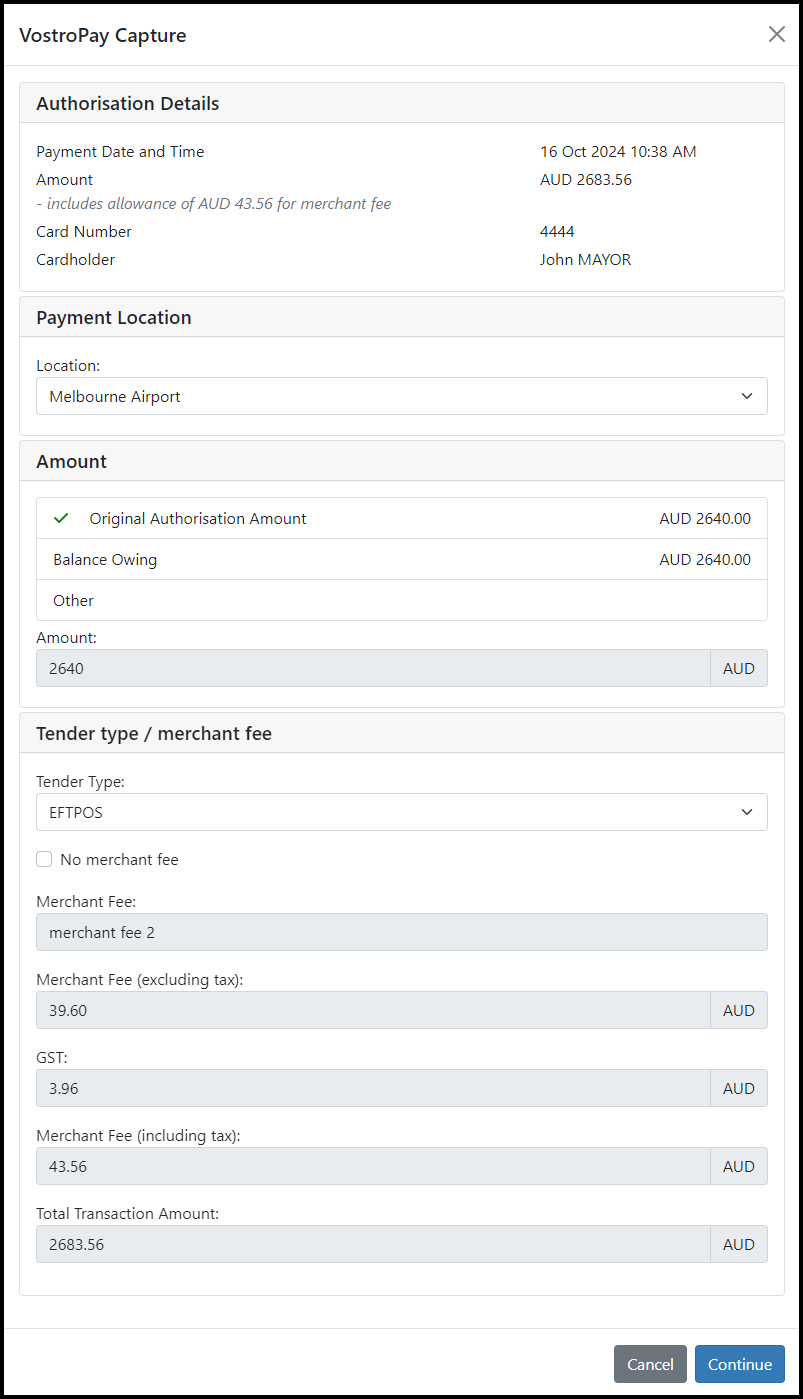Select the Other amount option
The width and height of the screenshot is (803, 1399).
(402, 600)
